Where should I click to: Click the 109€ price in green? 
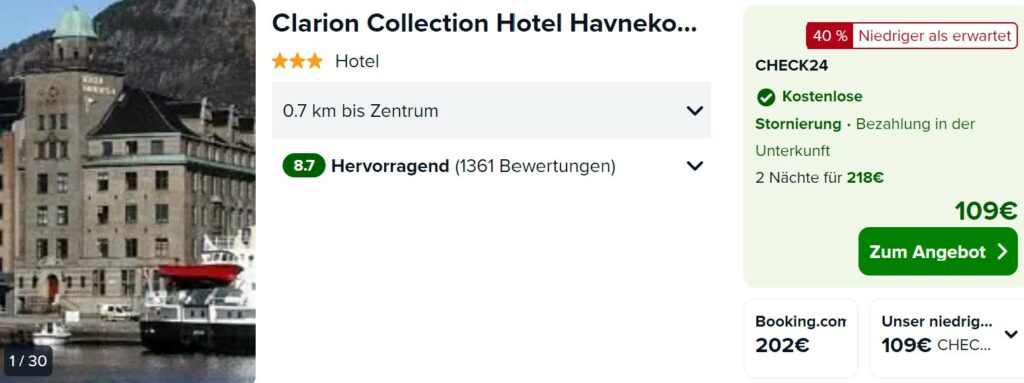click(986, 211)
